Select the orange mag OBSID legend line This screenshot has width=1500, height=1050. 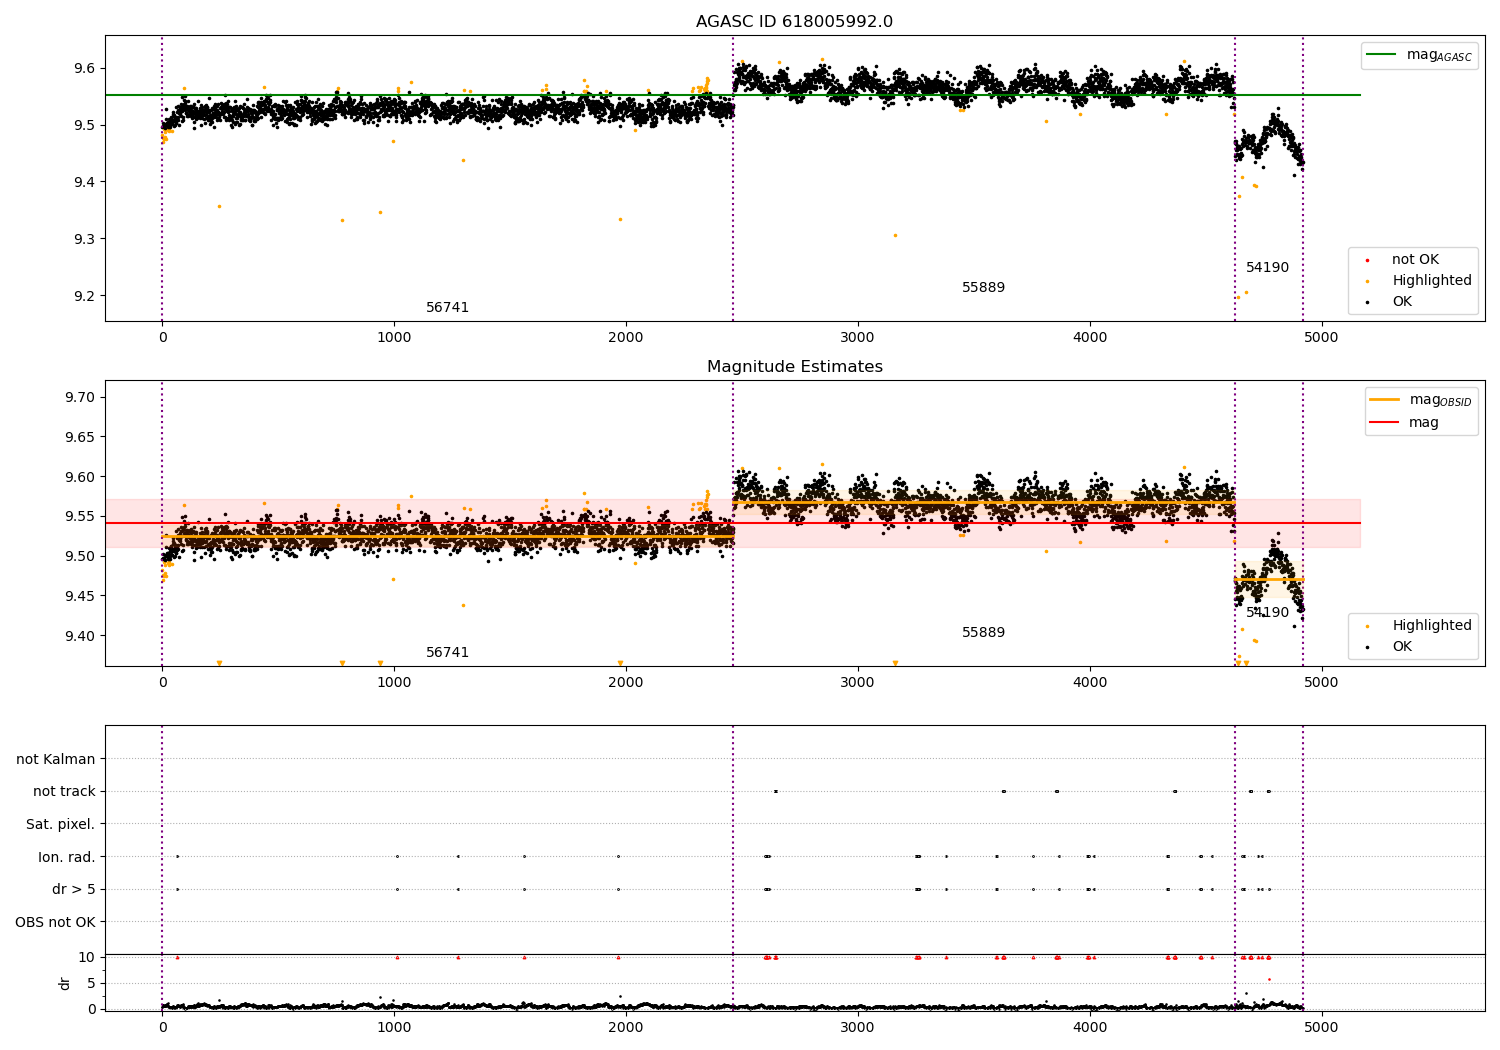pyautogui.click(x=1385, y=400)
